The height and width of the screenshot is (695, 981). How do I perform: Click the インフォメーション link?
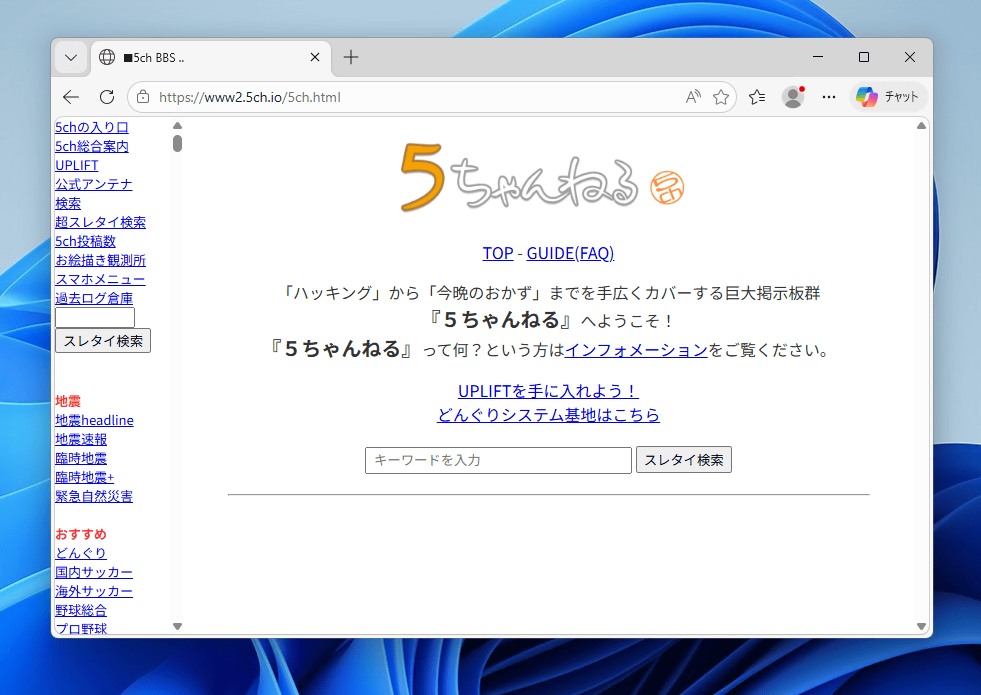tap(636, 350)
